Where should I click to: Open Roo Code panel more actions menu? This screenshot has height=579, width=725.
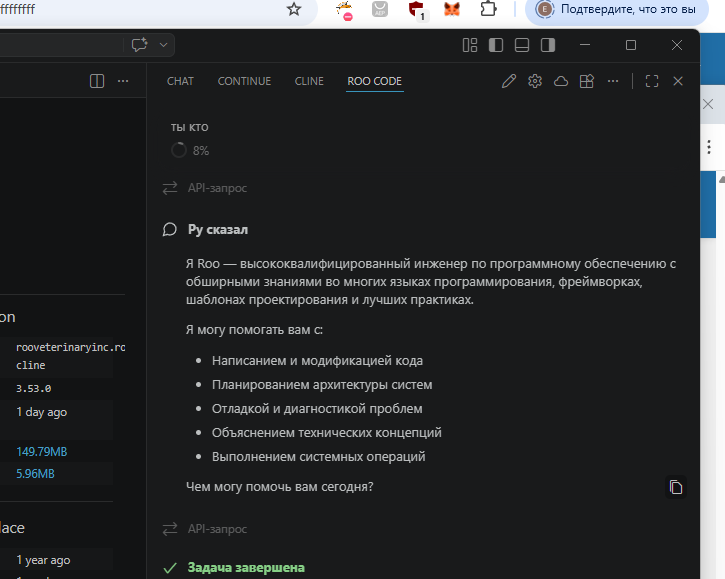tap(613, 81)
